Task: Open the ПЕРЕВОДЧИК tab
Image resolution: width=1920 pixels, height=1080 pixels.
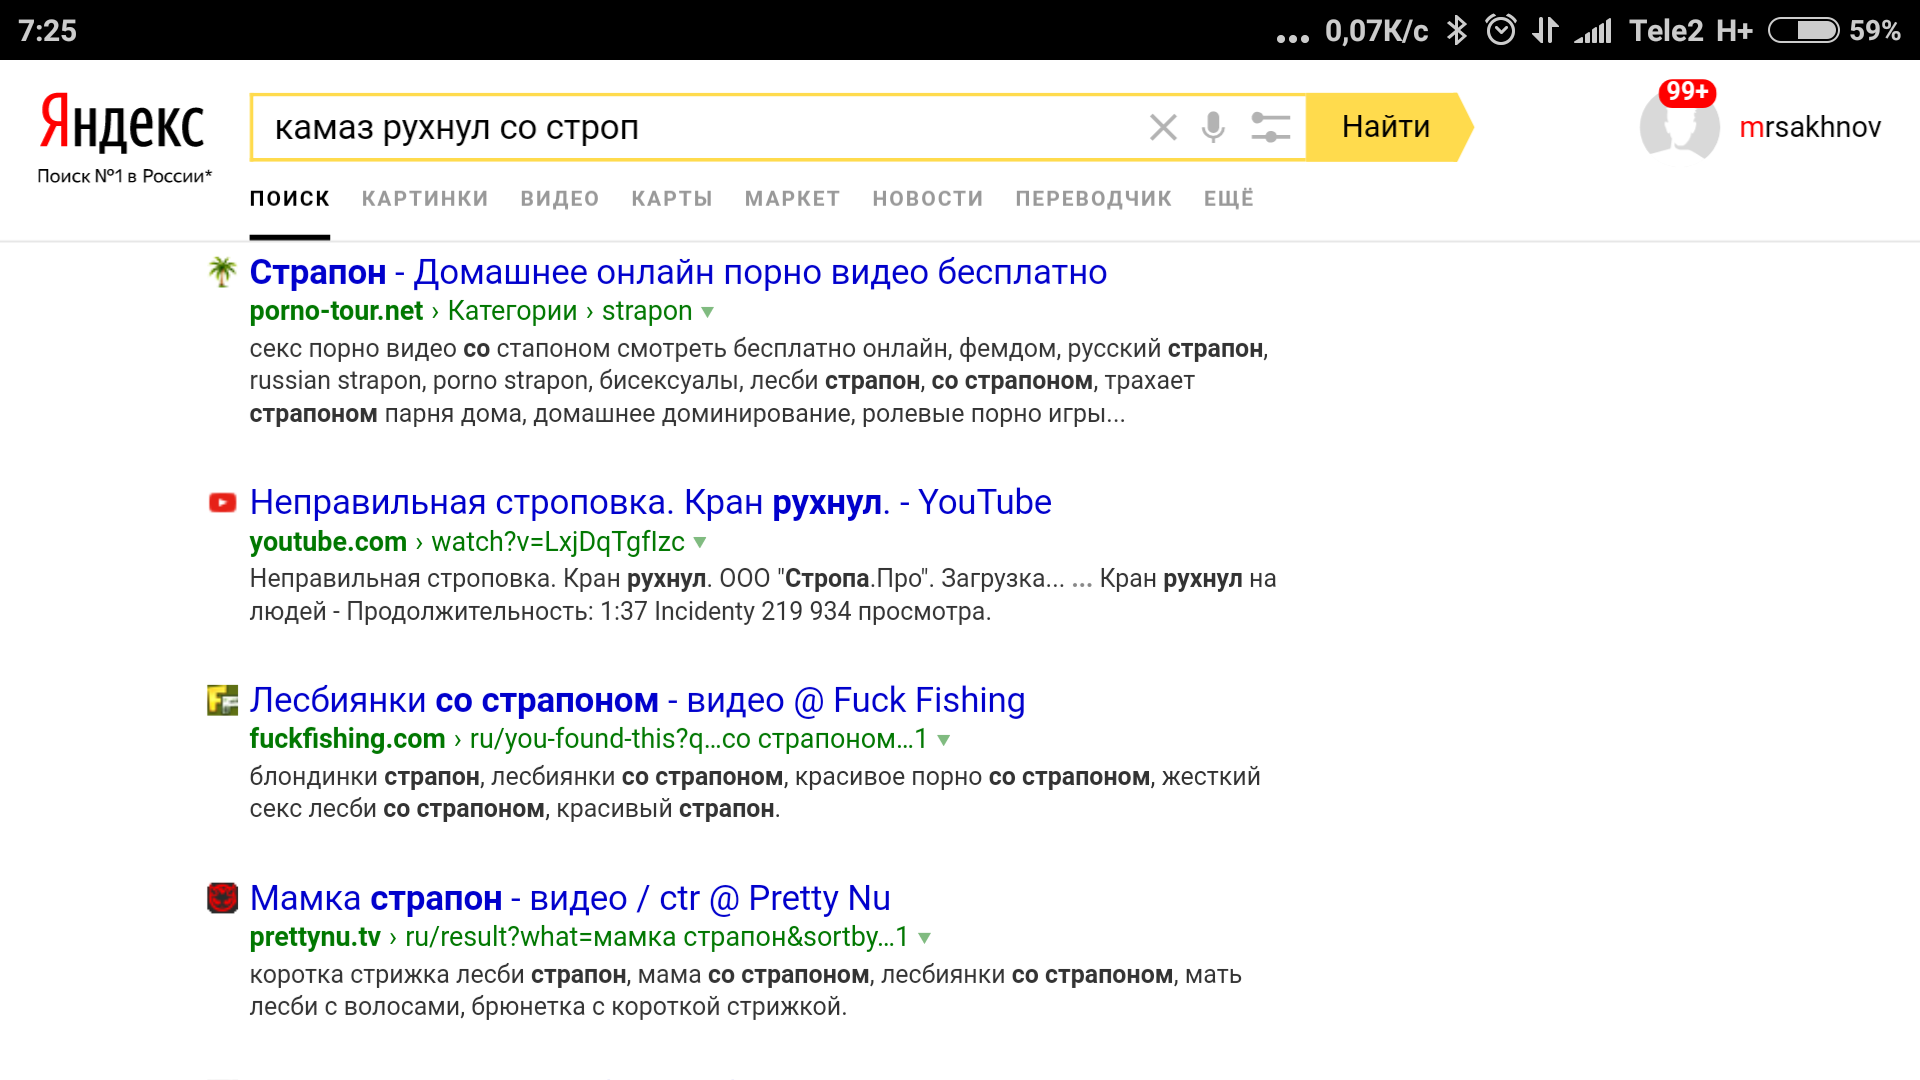Action: click(1094, 199)
